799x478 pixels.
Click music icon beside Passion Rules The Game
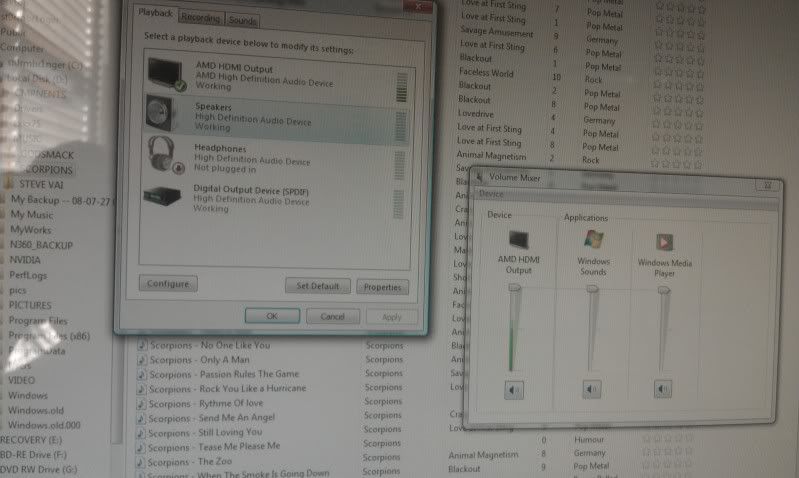pyautogui.click(x=142, y=375)
